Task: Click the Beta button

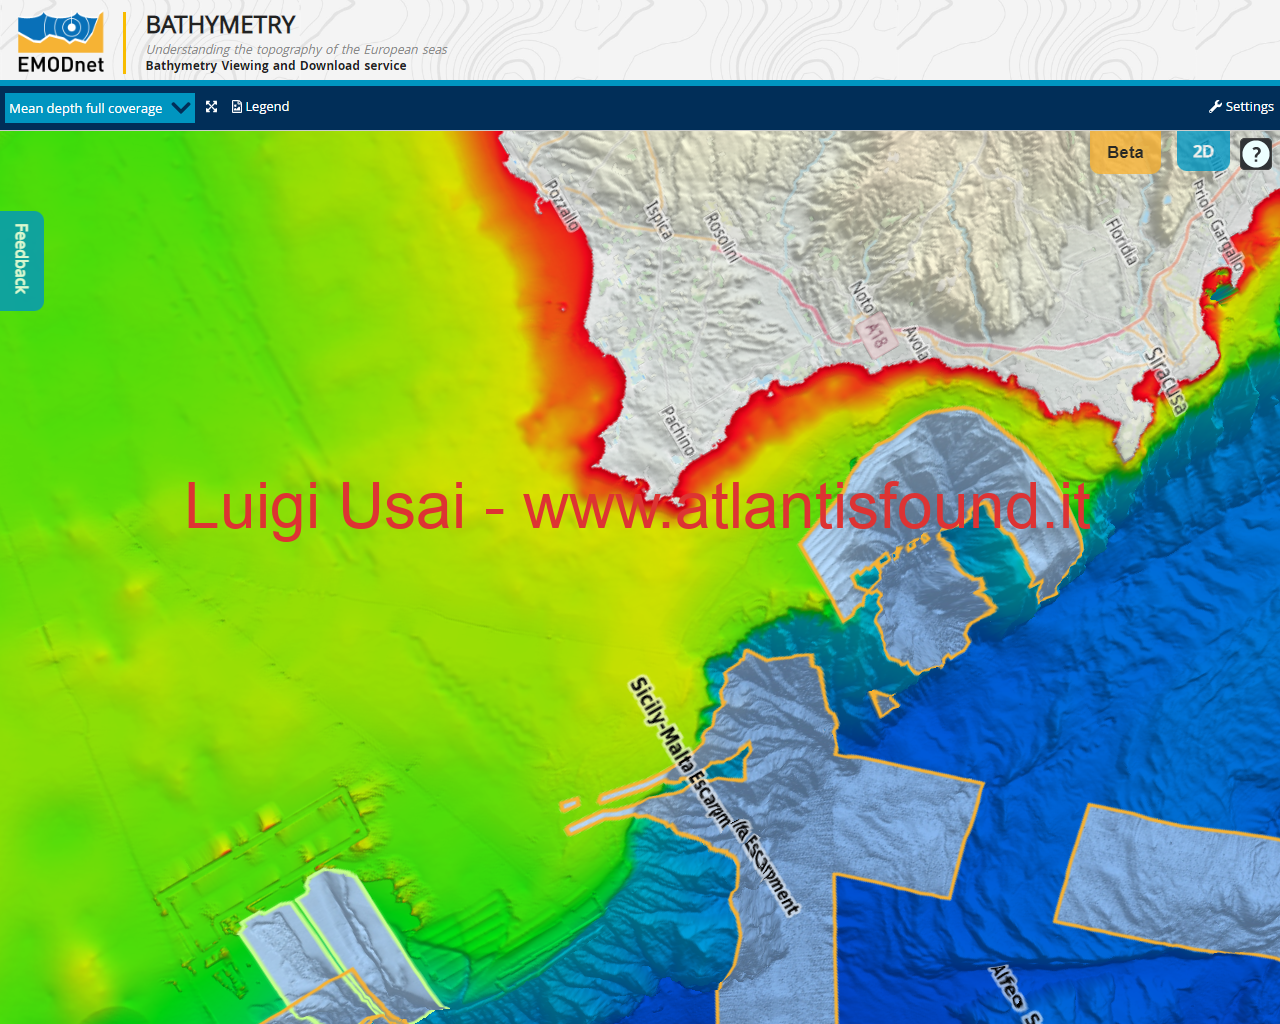Action: click(x=1125, y=152)
